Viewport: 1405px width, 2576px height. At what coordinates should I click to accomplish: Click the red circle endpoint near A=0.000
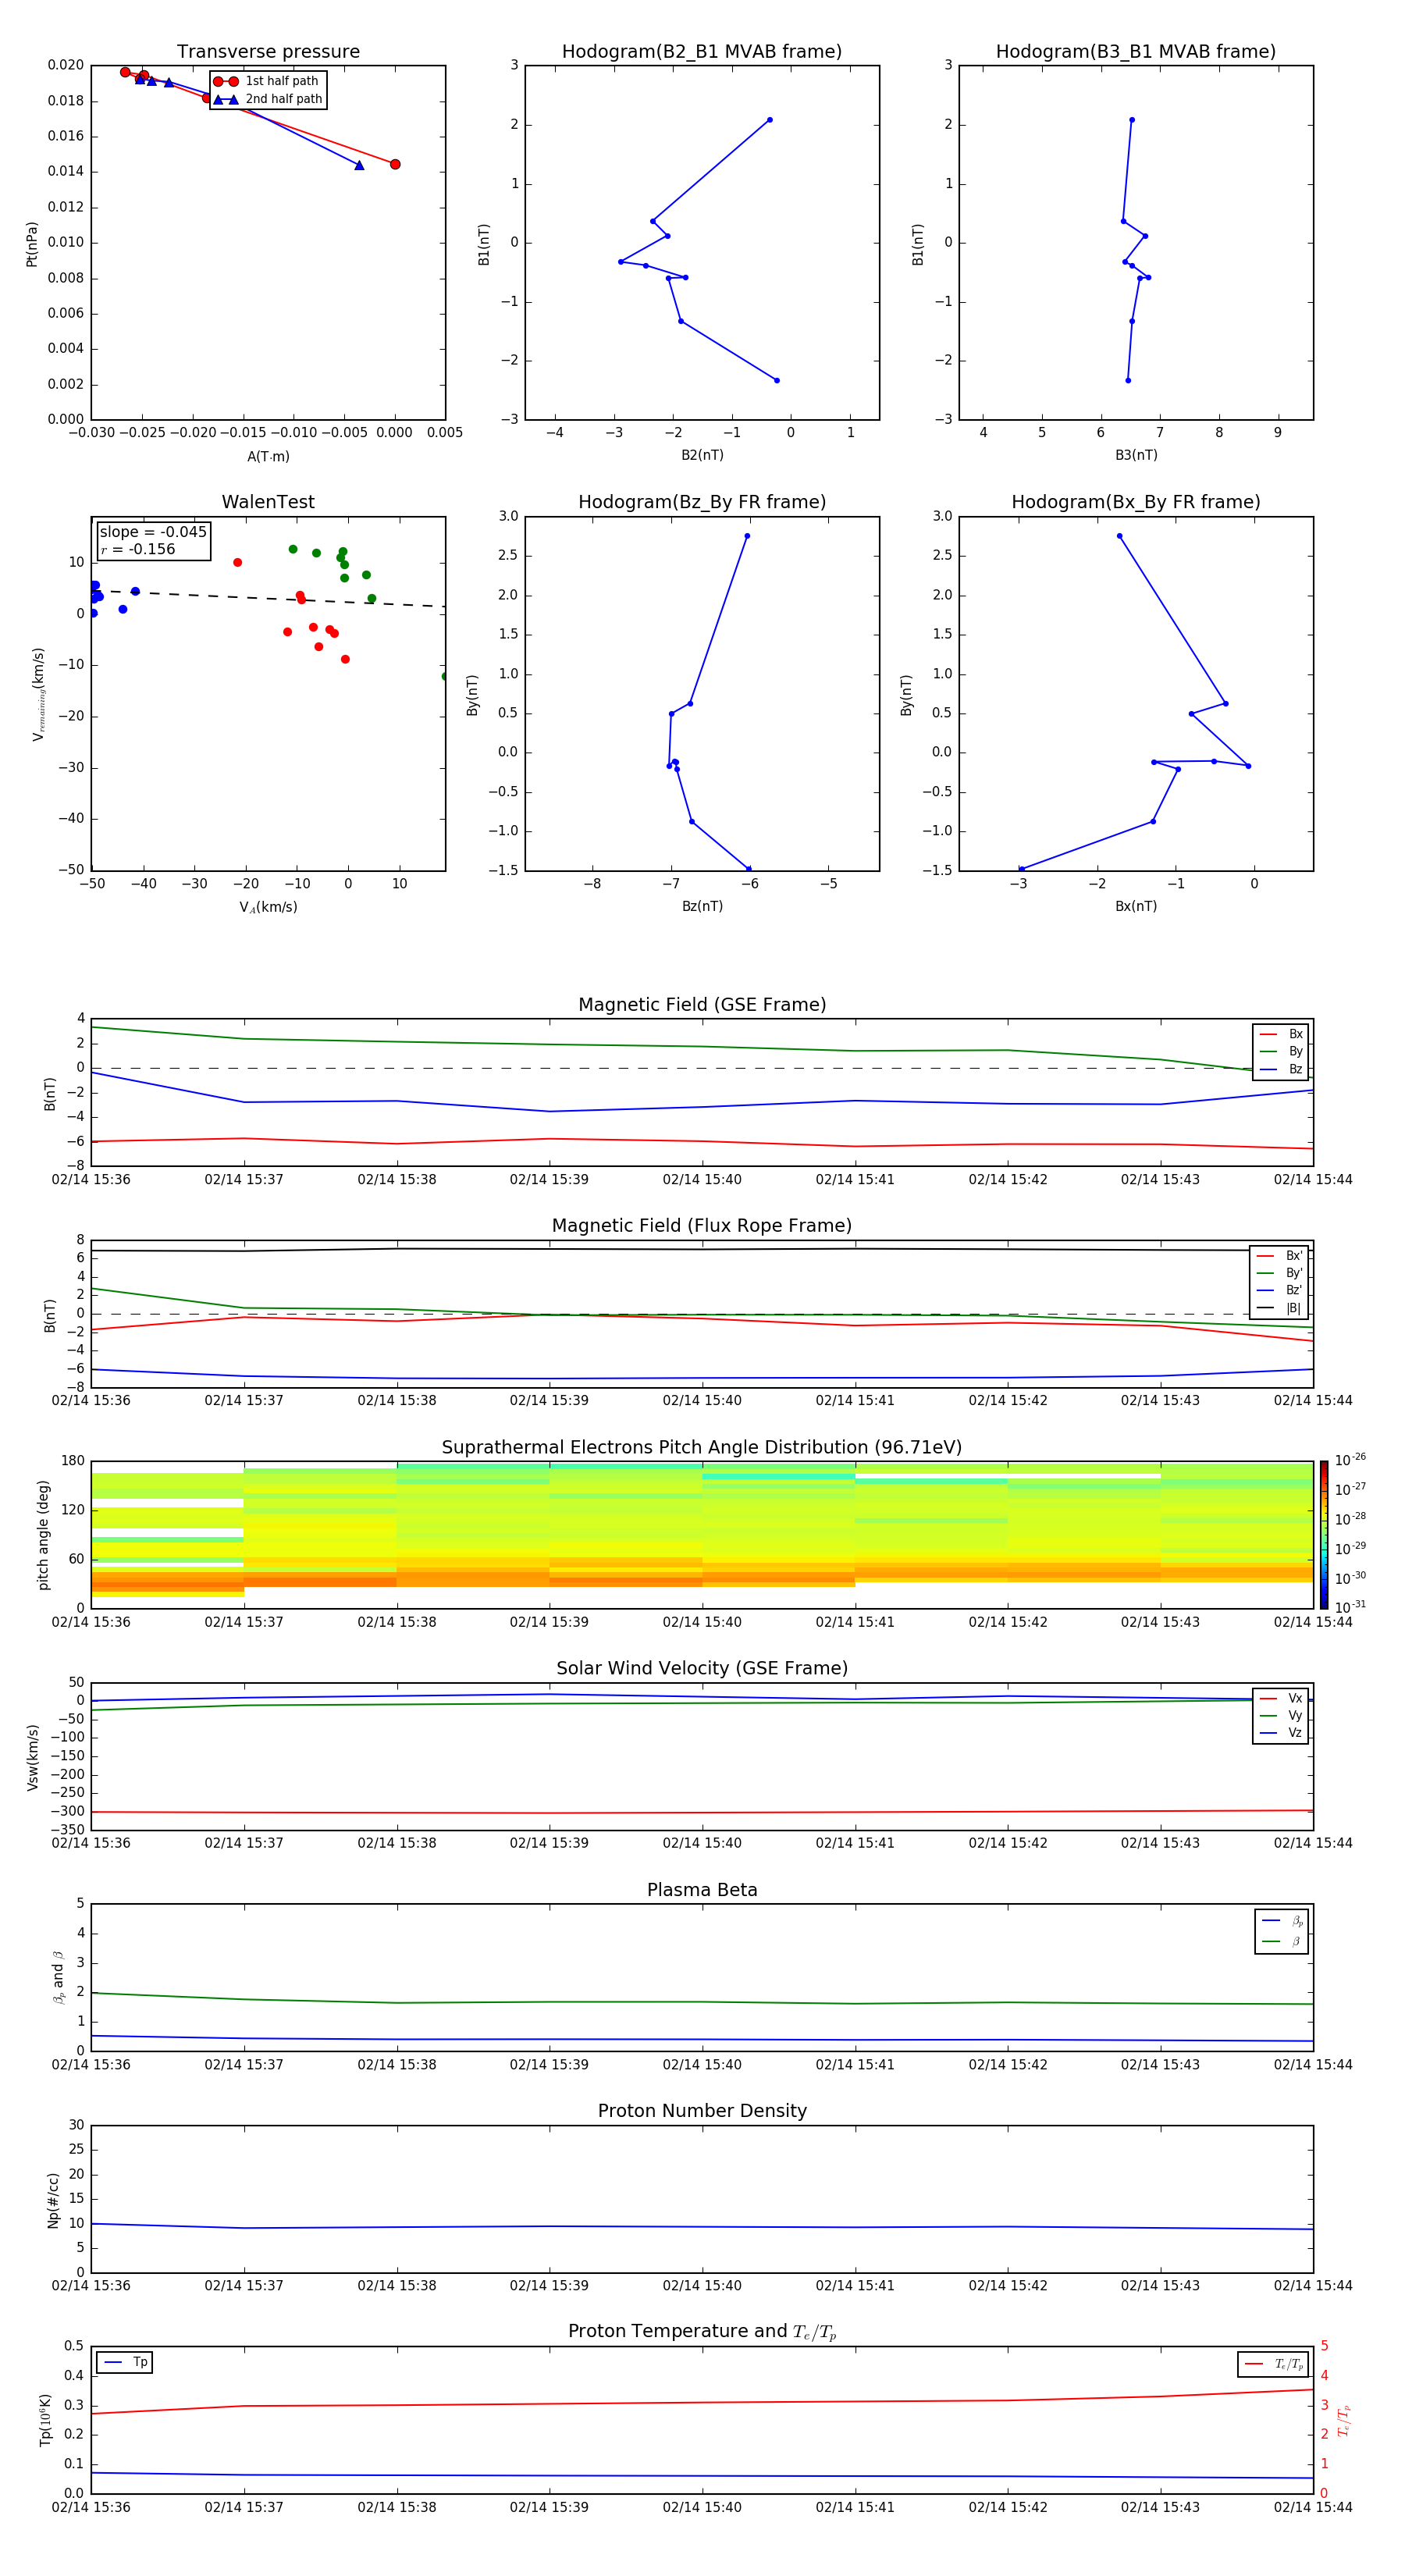(x=395, y=164)
